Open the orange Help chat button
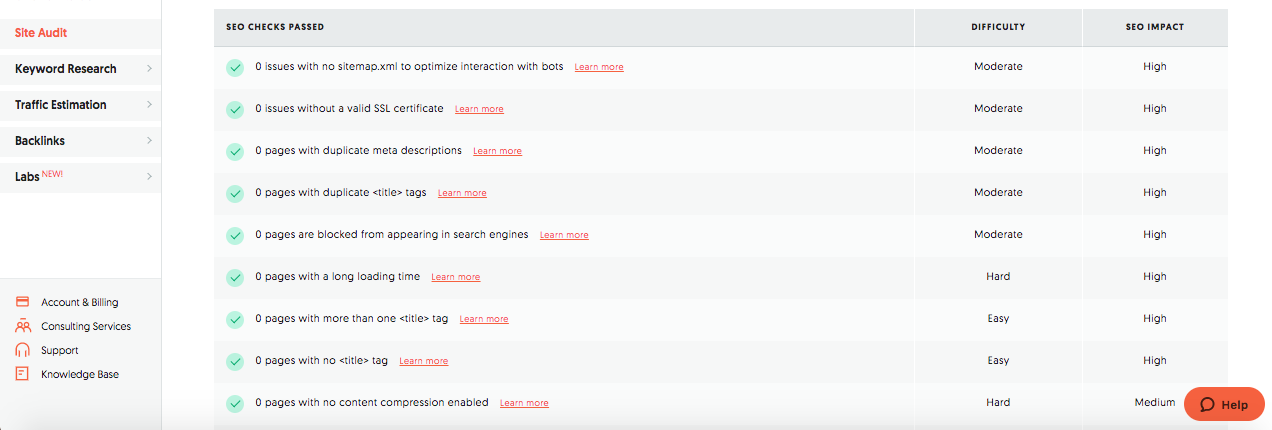 (1224, 405)
